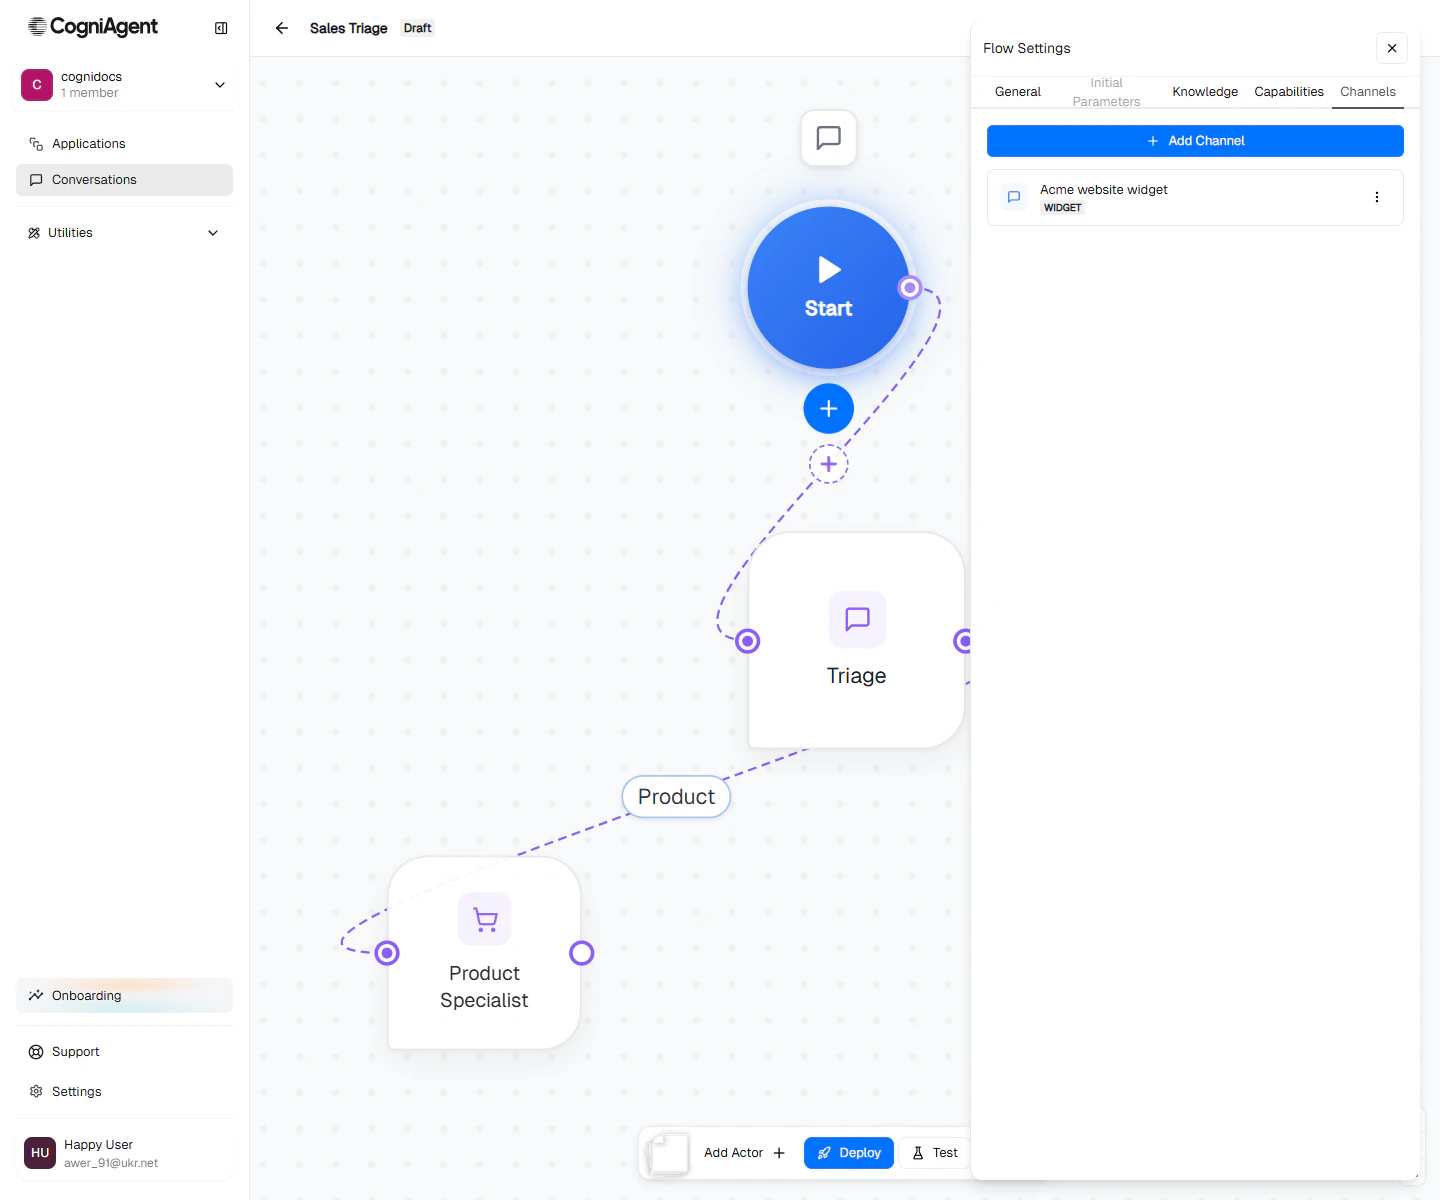Select the Product Specialist input port

387,953
